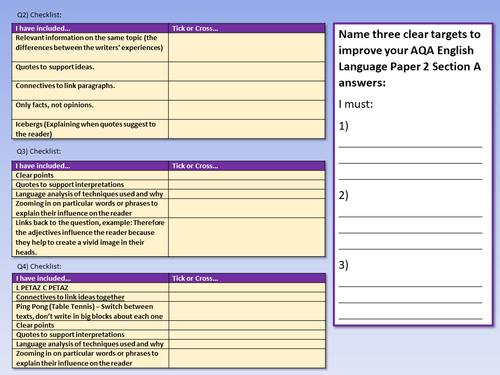The width and height of the screenshot is (500, 375).
Task: Select the 'Links back to the question' cell
Action: click(x=90, y=237)
